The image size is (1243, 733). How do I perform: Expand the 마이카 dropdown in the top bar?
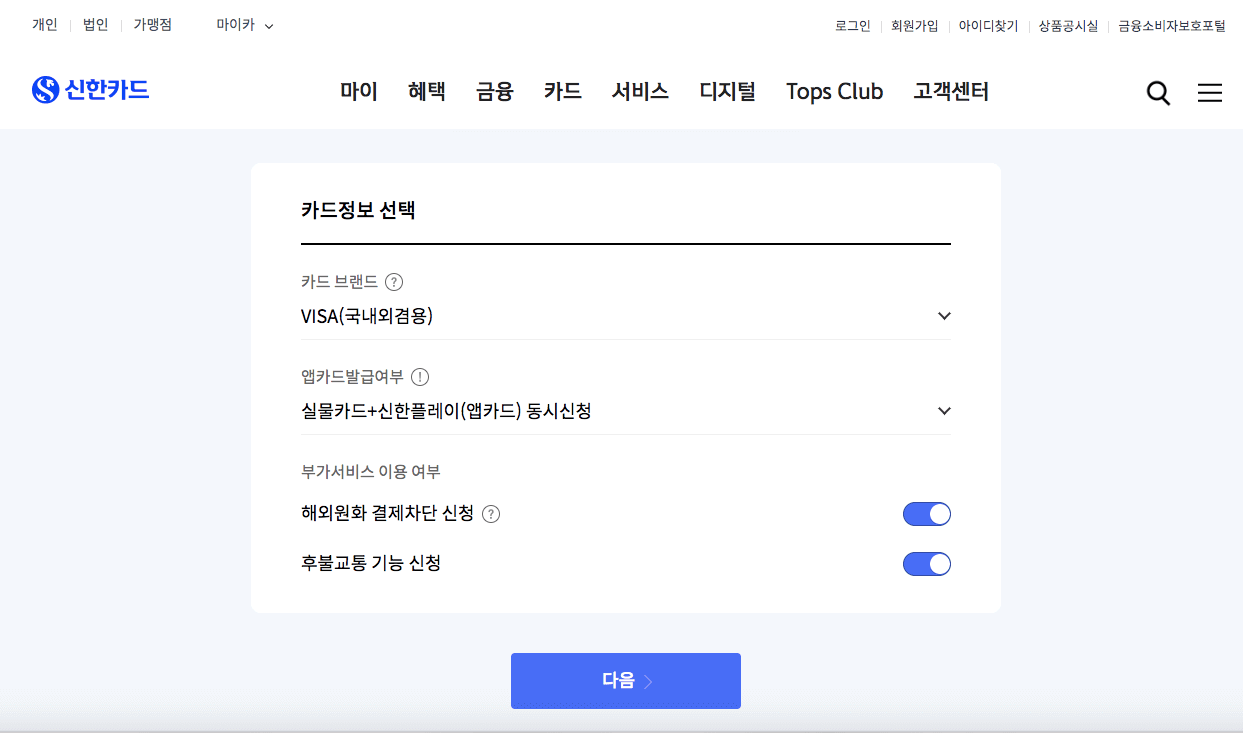243,24
